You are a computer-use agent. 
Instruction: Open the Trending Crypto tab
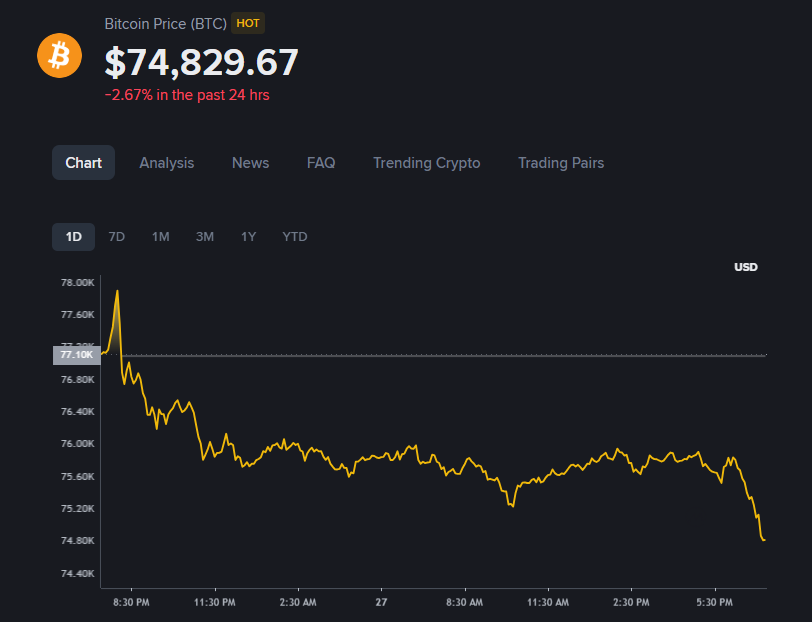pos(427,163)
